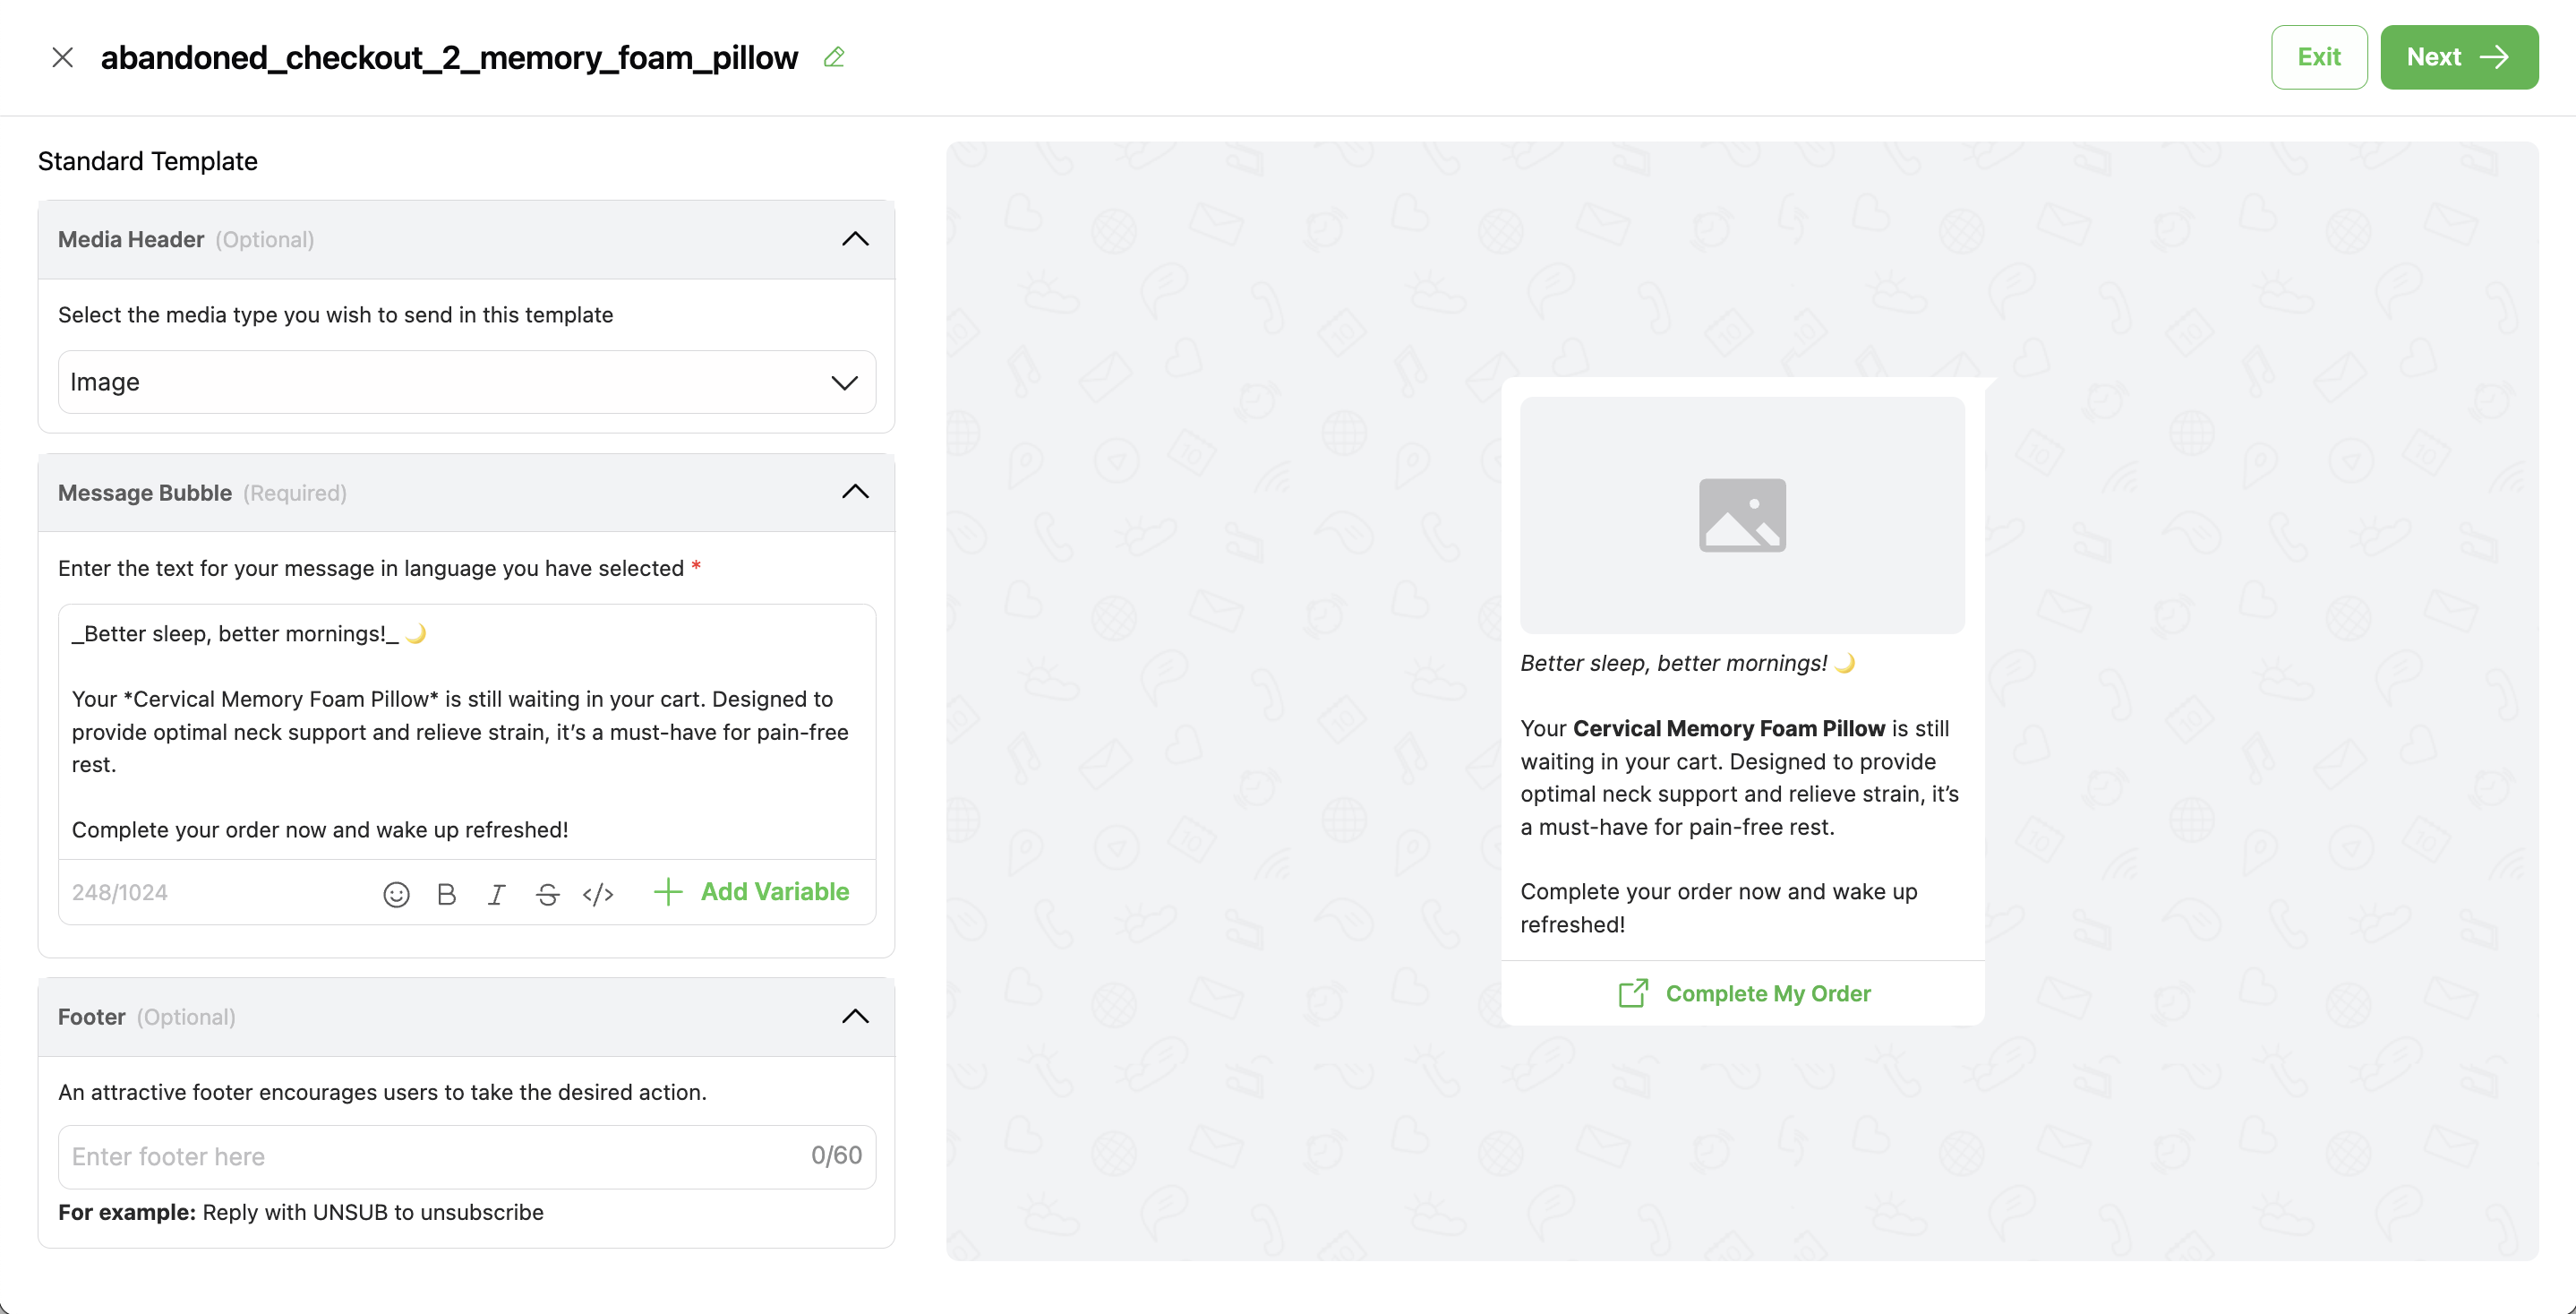The height and width of the screenshot is (1314, 2576).
Task: Click inside the message body text area
Action: click(x=466, y=731)
